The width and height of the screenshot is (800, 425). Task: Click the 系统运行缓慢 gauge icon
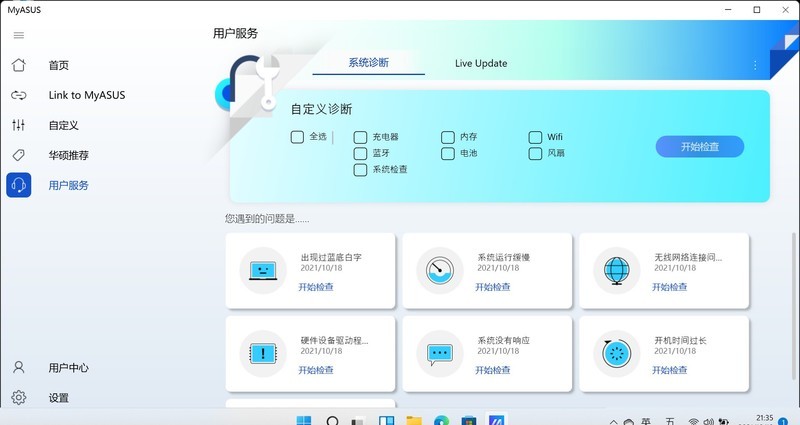(440, 271)
